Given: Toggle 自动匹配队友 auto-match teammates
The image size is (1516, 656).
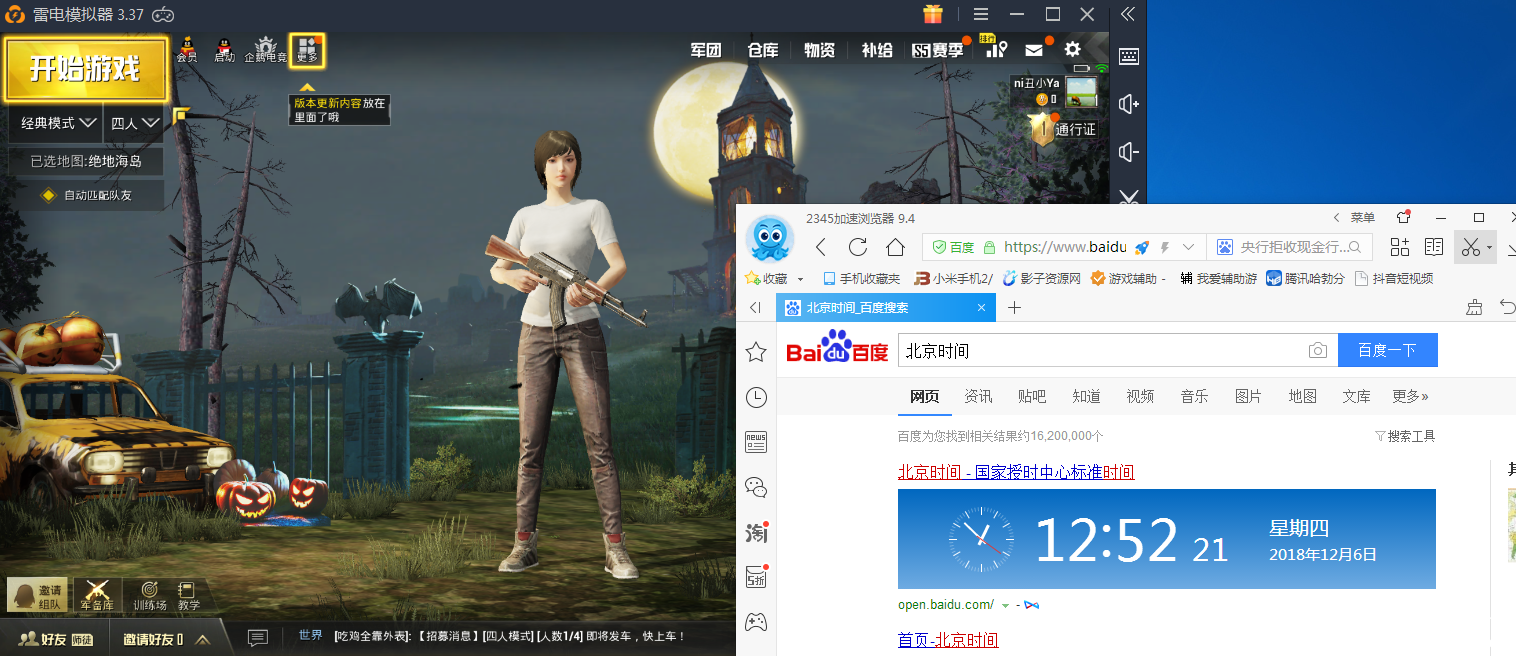Looking at the screenshot, I should point(86,195).
